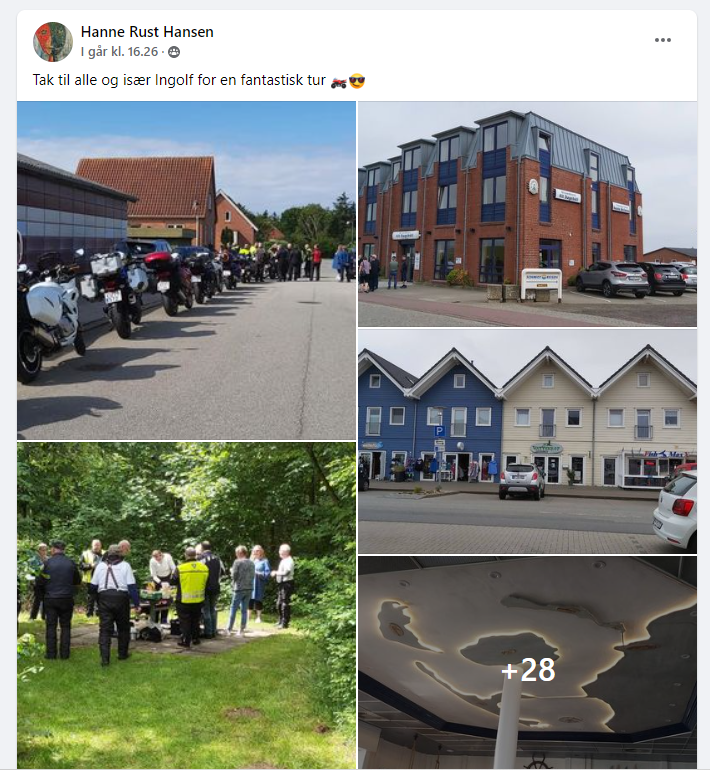Screen dimensions: 710x770
Task: Open the blue and beige houses photo
Action: (x=527, y=441)
